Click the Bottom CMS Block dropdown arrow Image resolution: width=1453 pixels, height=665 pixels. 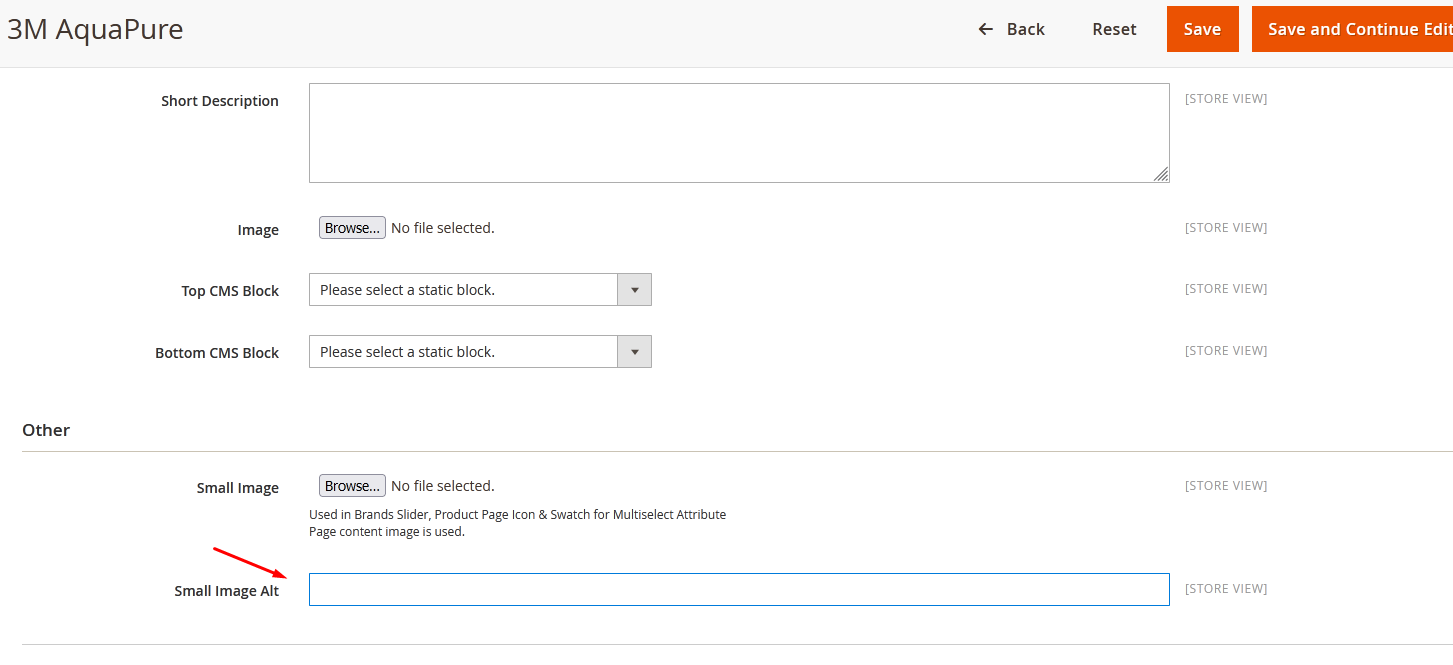[x=635, y=352]
